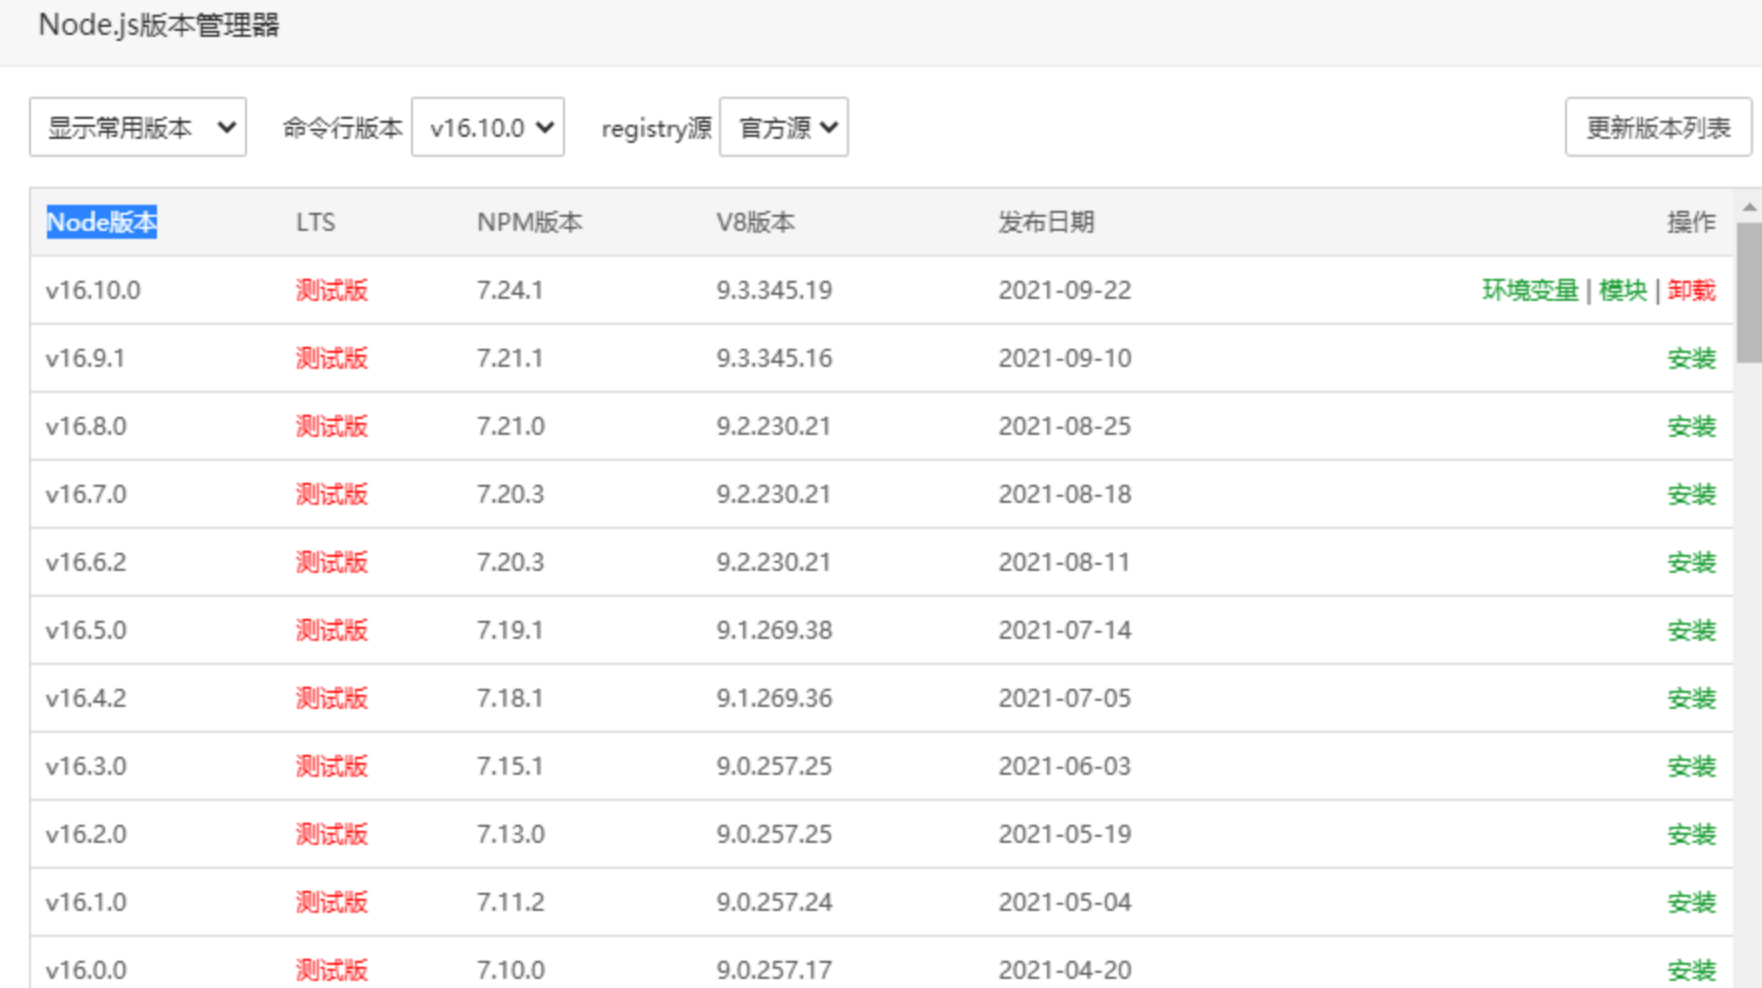Click 环境变量 link for v16.10.0

1530,290
